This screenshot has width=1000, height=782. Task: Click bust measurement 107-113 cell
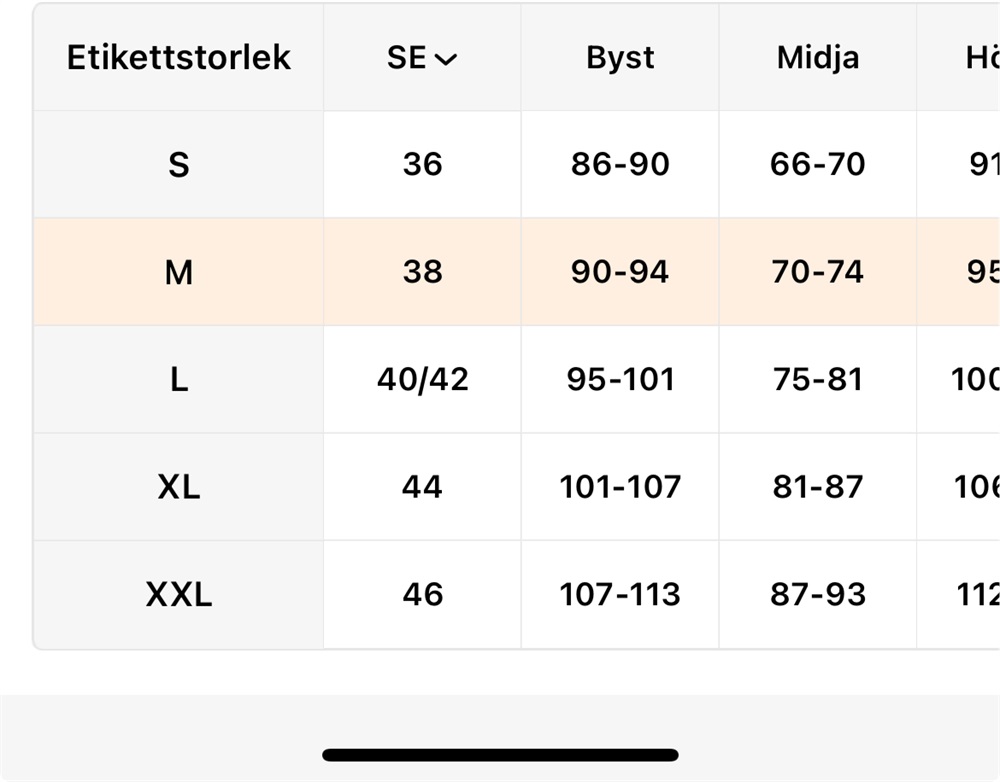point(620,595)
